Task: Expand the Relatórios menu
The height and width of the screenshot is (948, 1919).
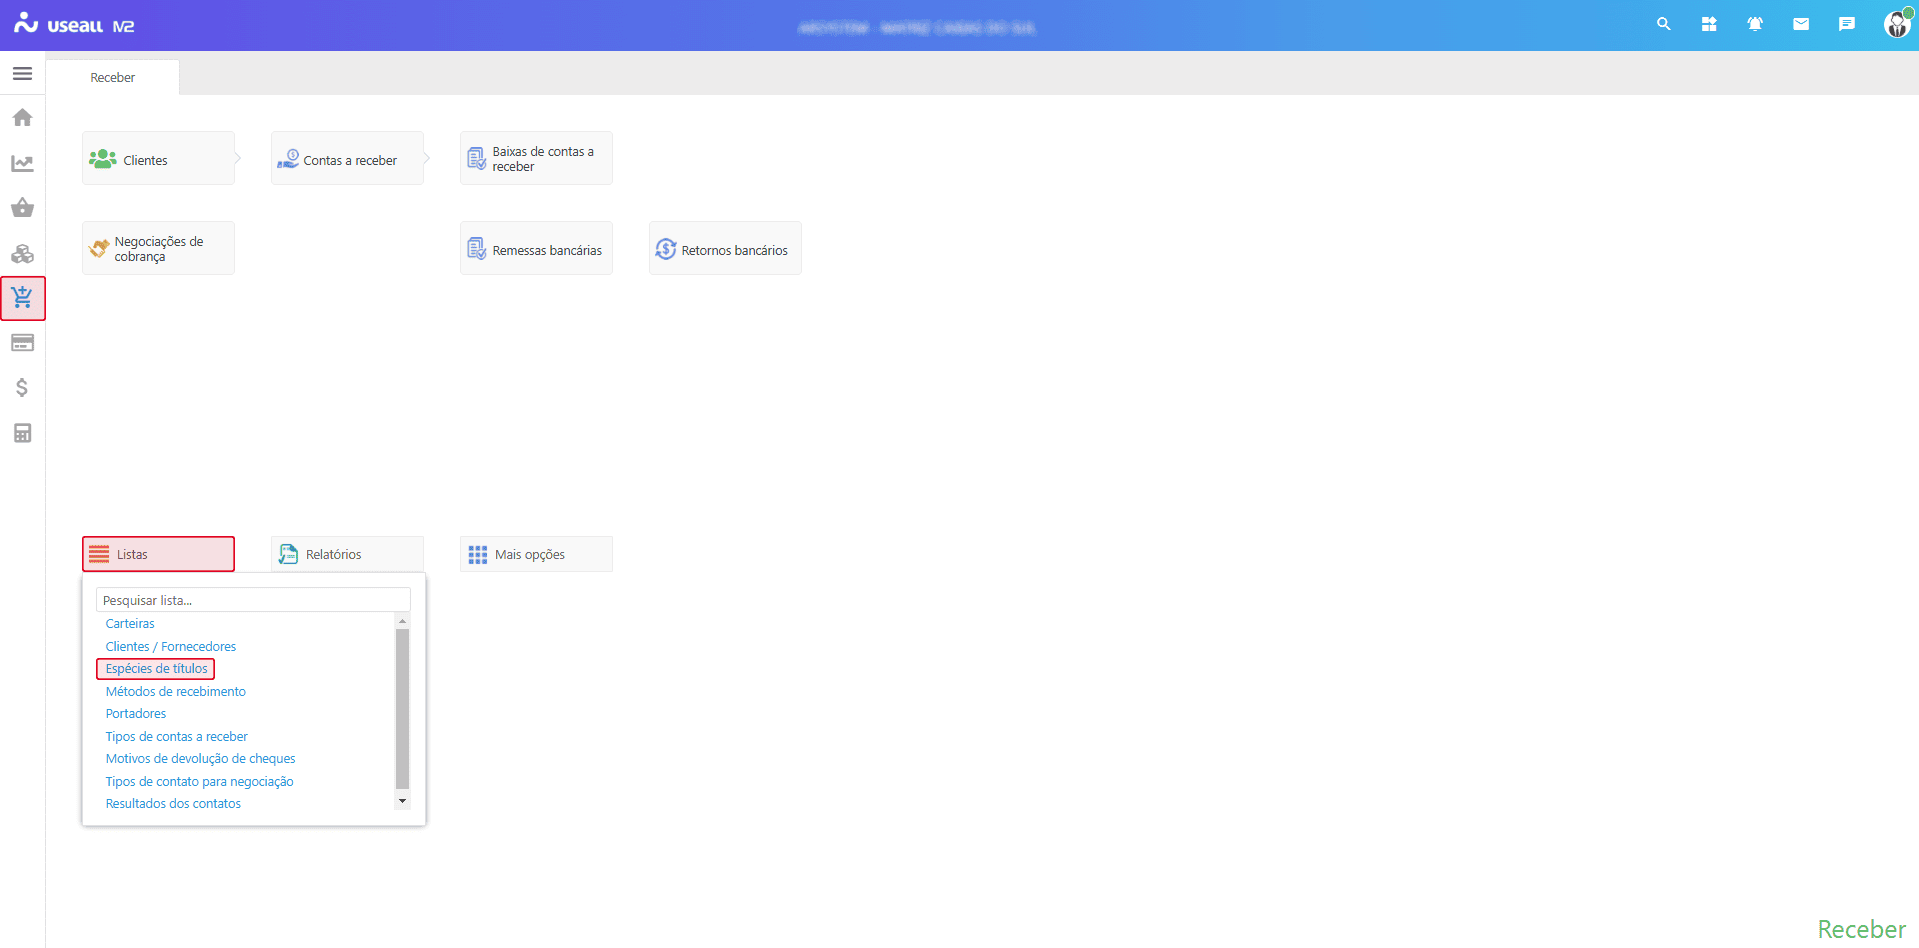Action: (347, 554)
